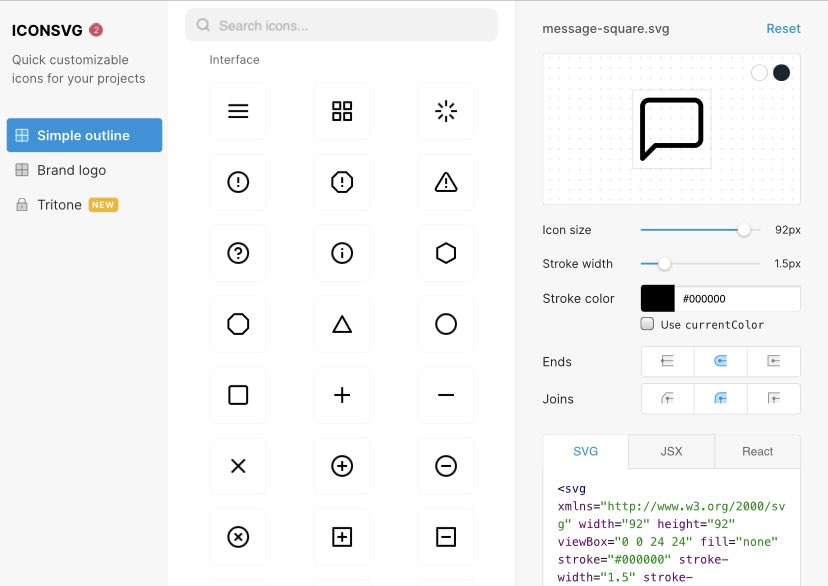Image resolution: width=828 pixels, height=586 pixels.
Task: Click the search icons field
Action: (x=340, y=23)
